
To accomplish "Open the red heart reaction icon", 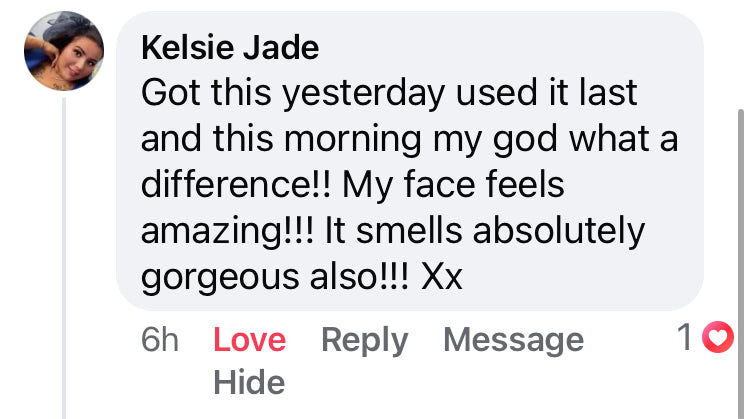I will pyautogui.click(x=716, y=339).
